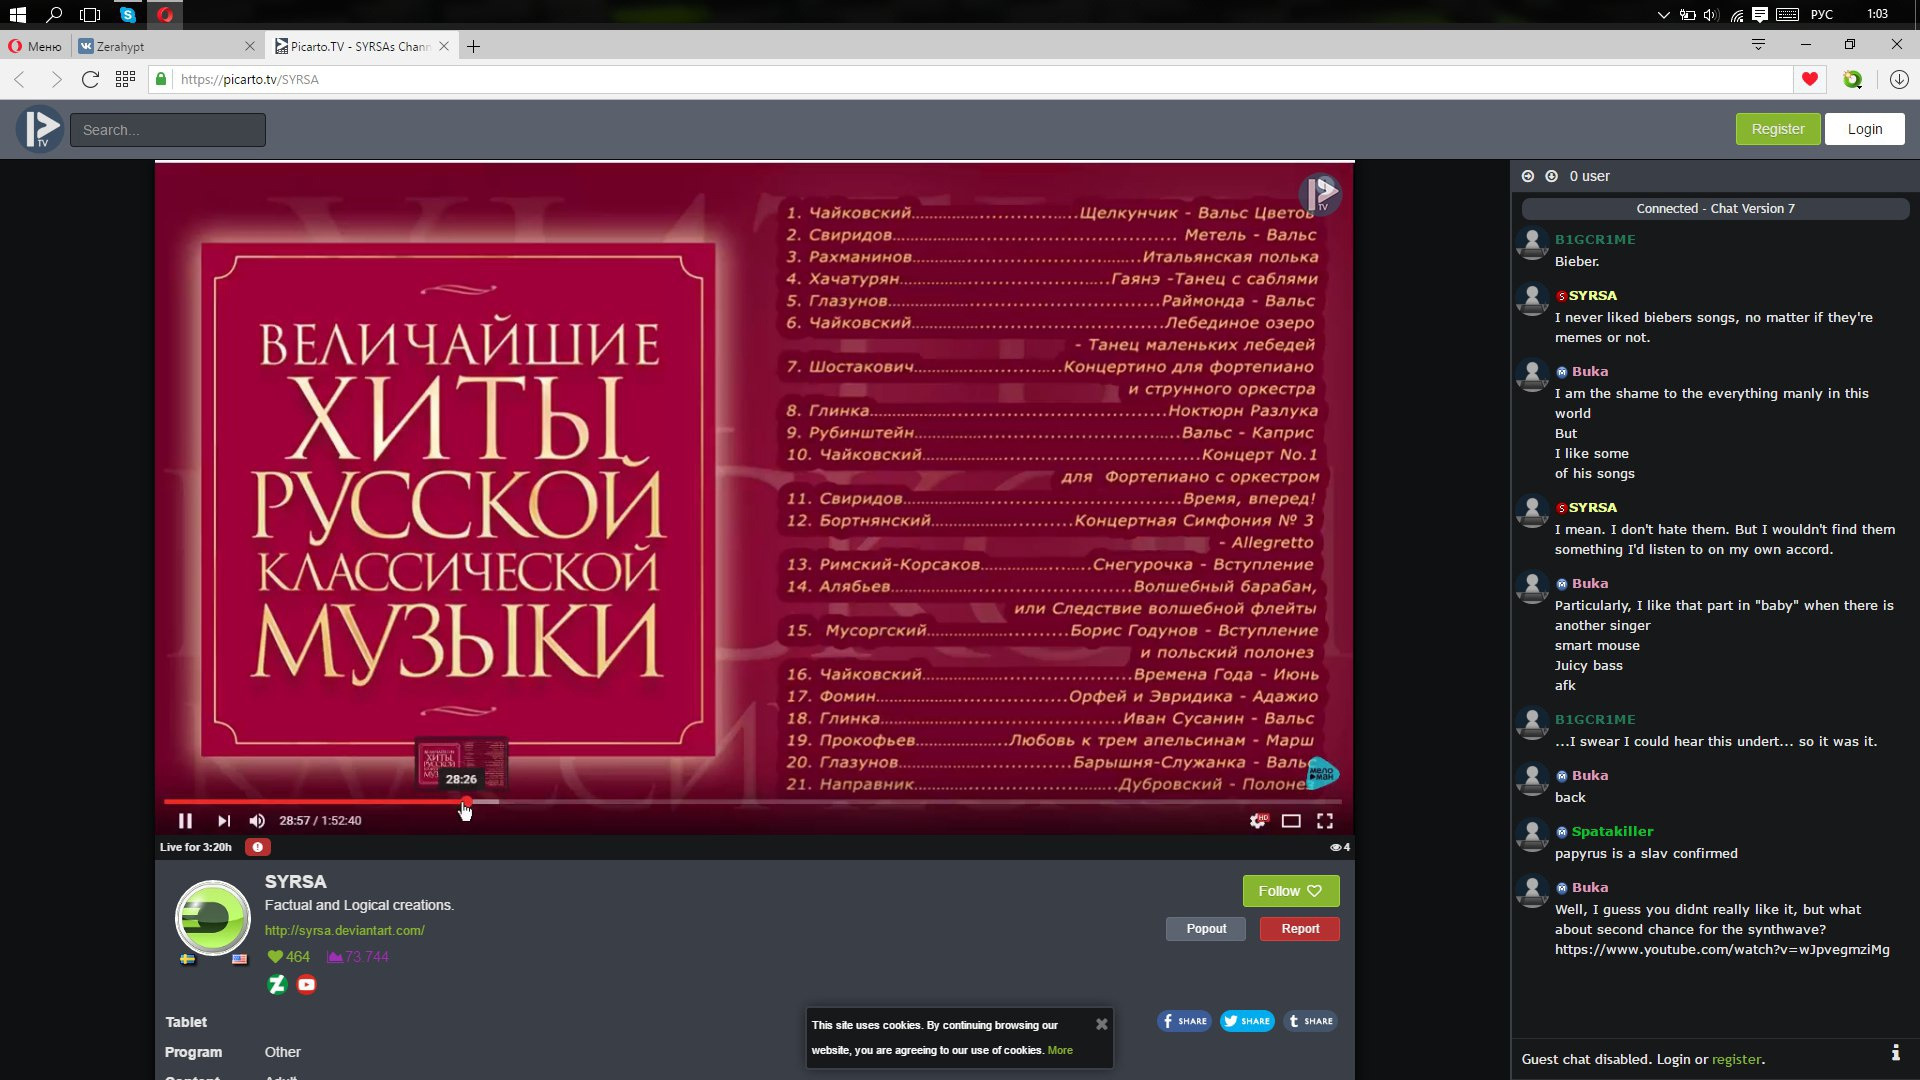Screen dimensions: 1920x1080
Task: Click the red stream alert icon
Action: point(257,847)
